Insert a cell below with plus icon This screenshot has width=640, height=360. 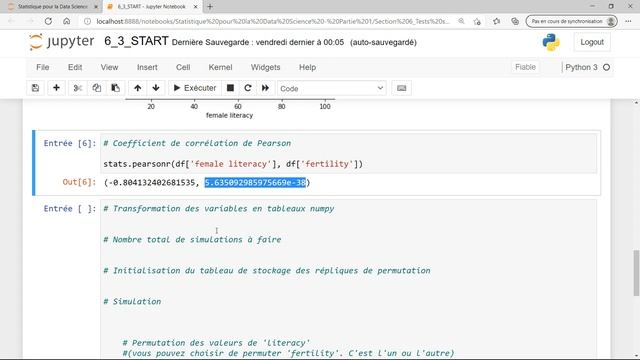click(x=56, y=88)
